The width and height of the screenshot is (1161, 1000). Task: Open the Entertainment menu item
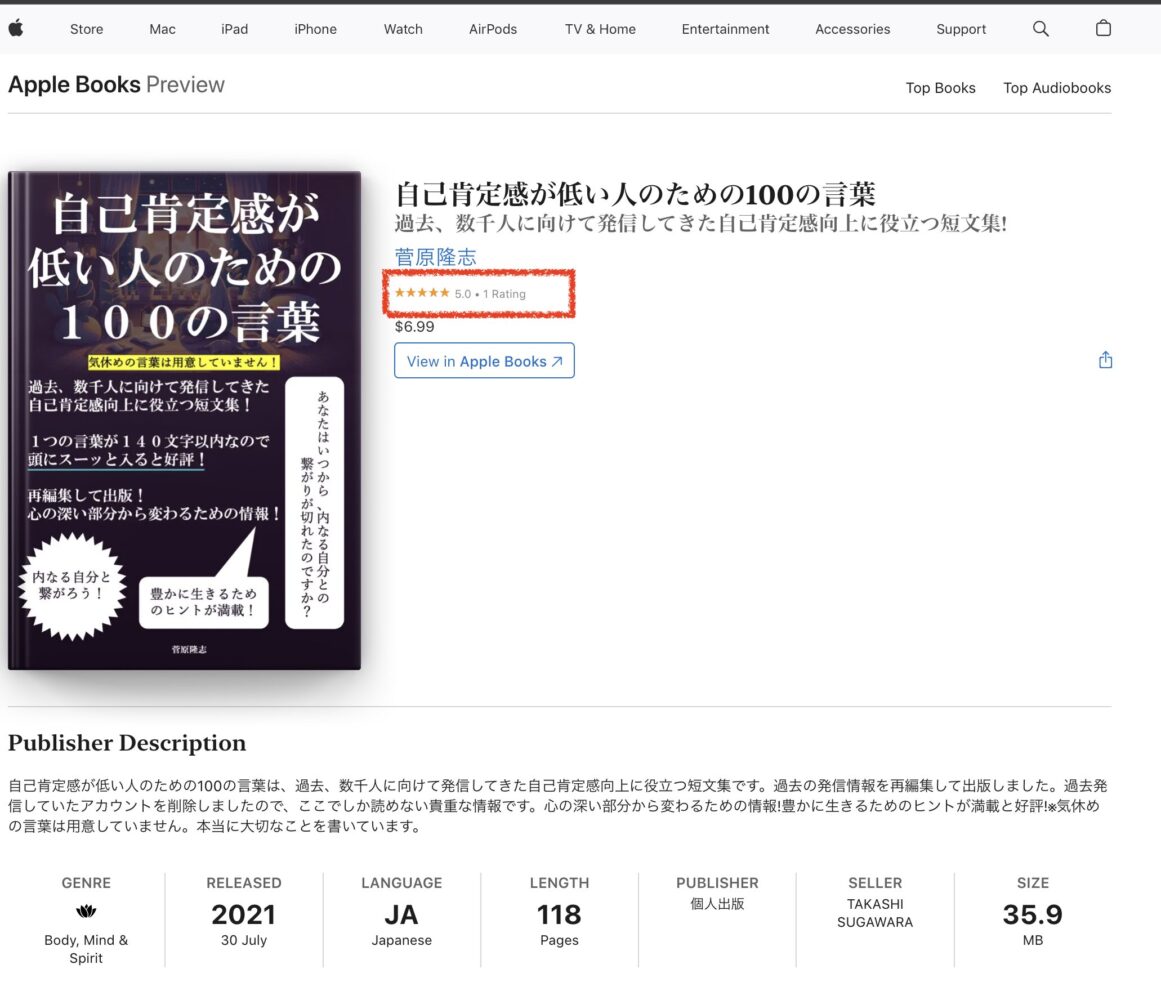point(725,29)
